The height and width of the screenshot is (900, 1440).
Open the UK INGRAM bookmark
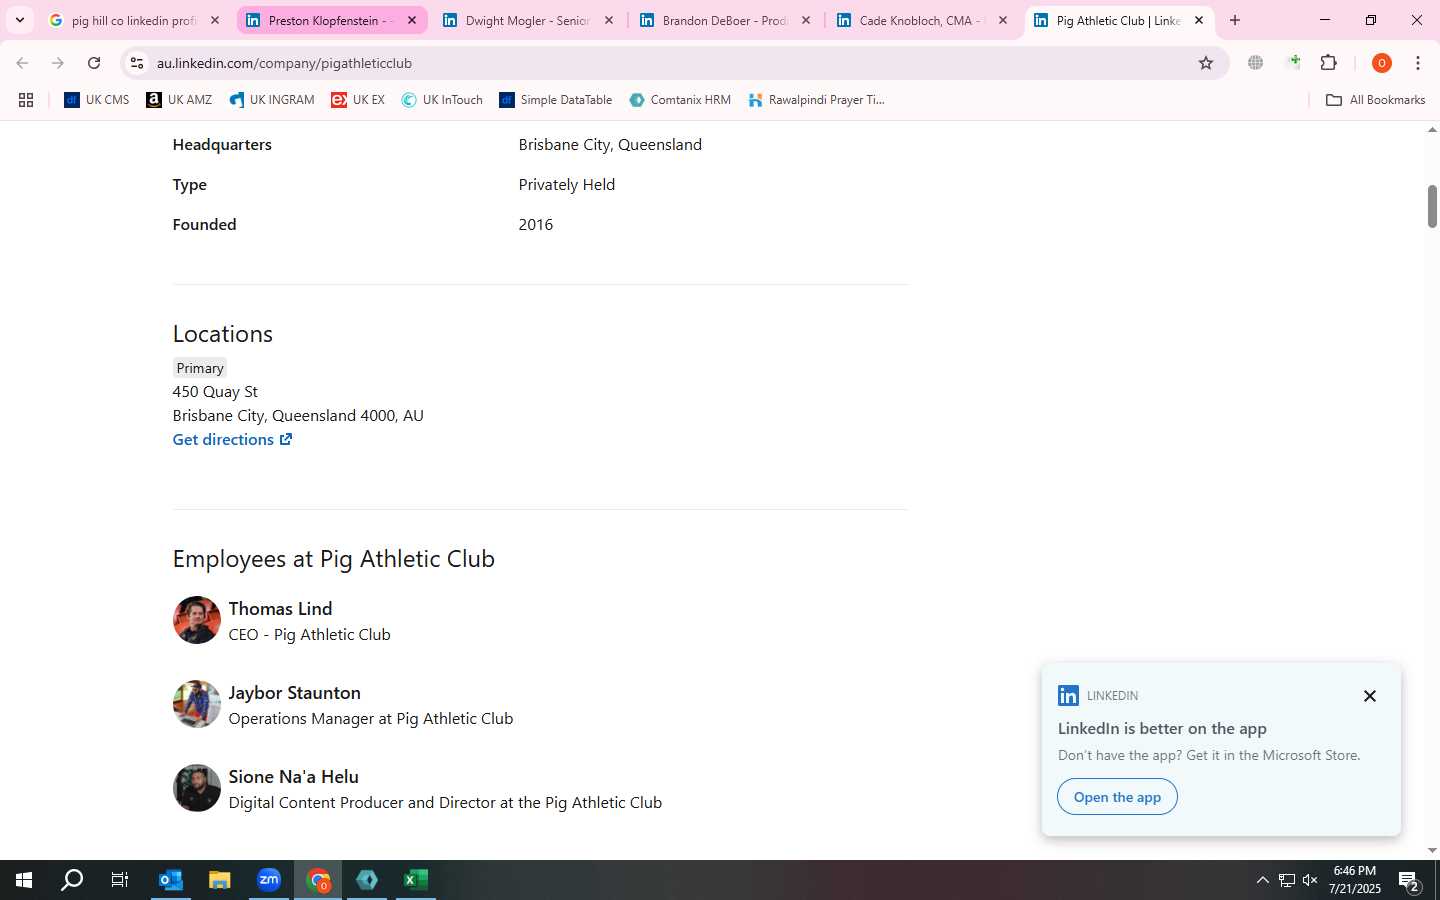(272, 100)
